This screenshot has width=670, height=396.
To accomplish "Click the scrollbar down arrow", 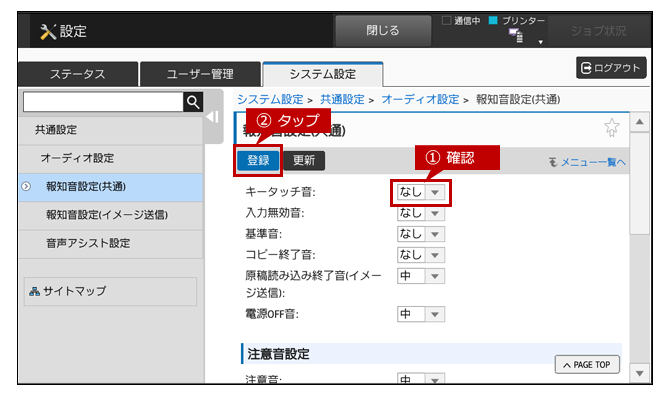I will pyautogui.click(x=639, y=374).
